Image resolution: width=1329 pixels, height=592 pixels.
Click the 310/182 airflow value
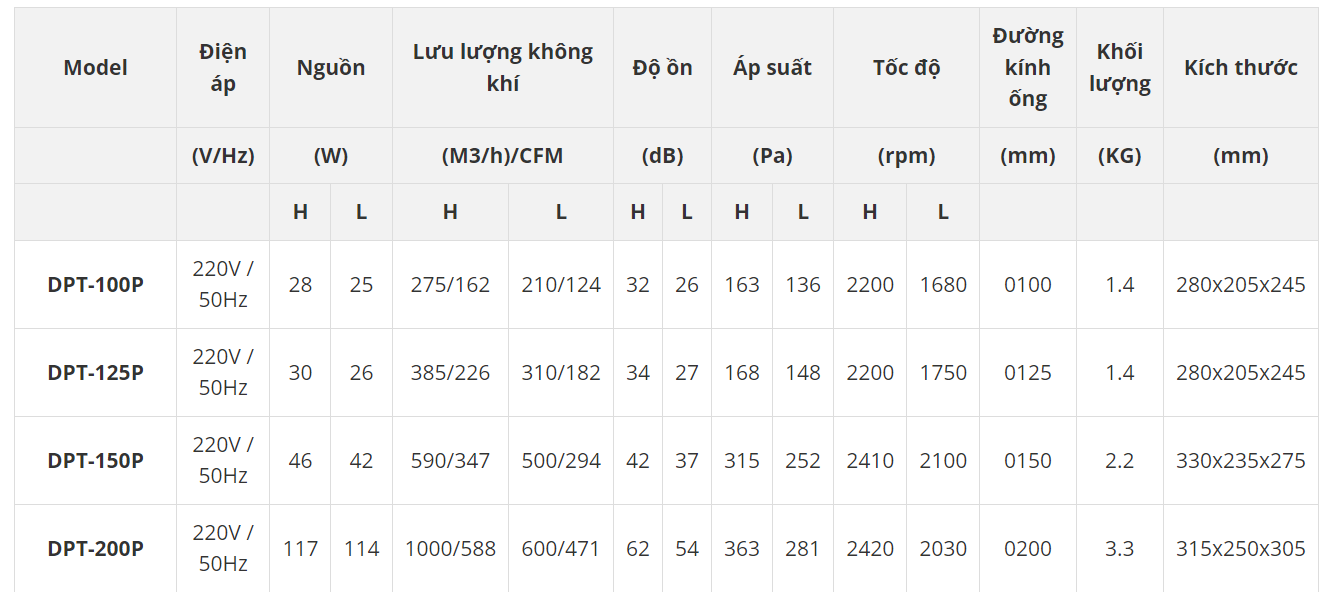coord(561,373)
